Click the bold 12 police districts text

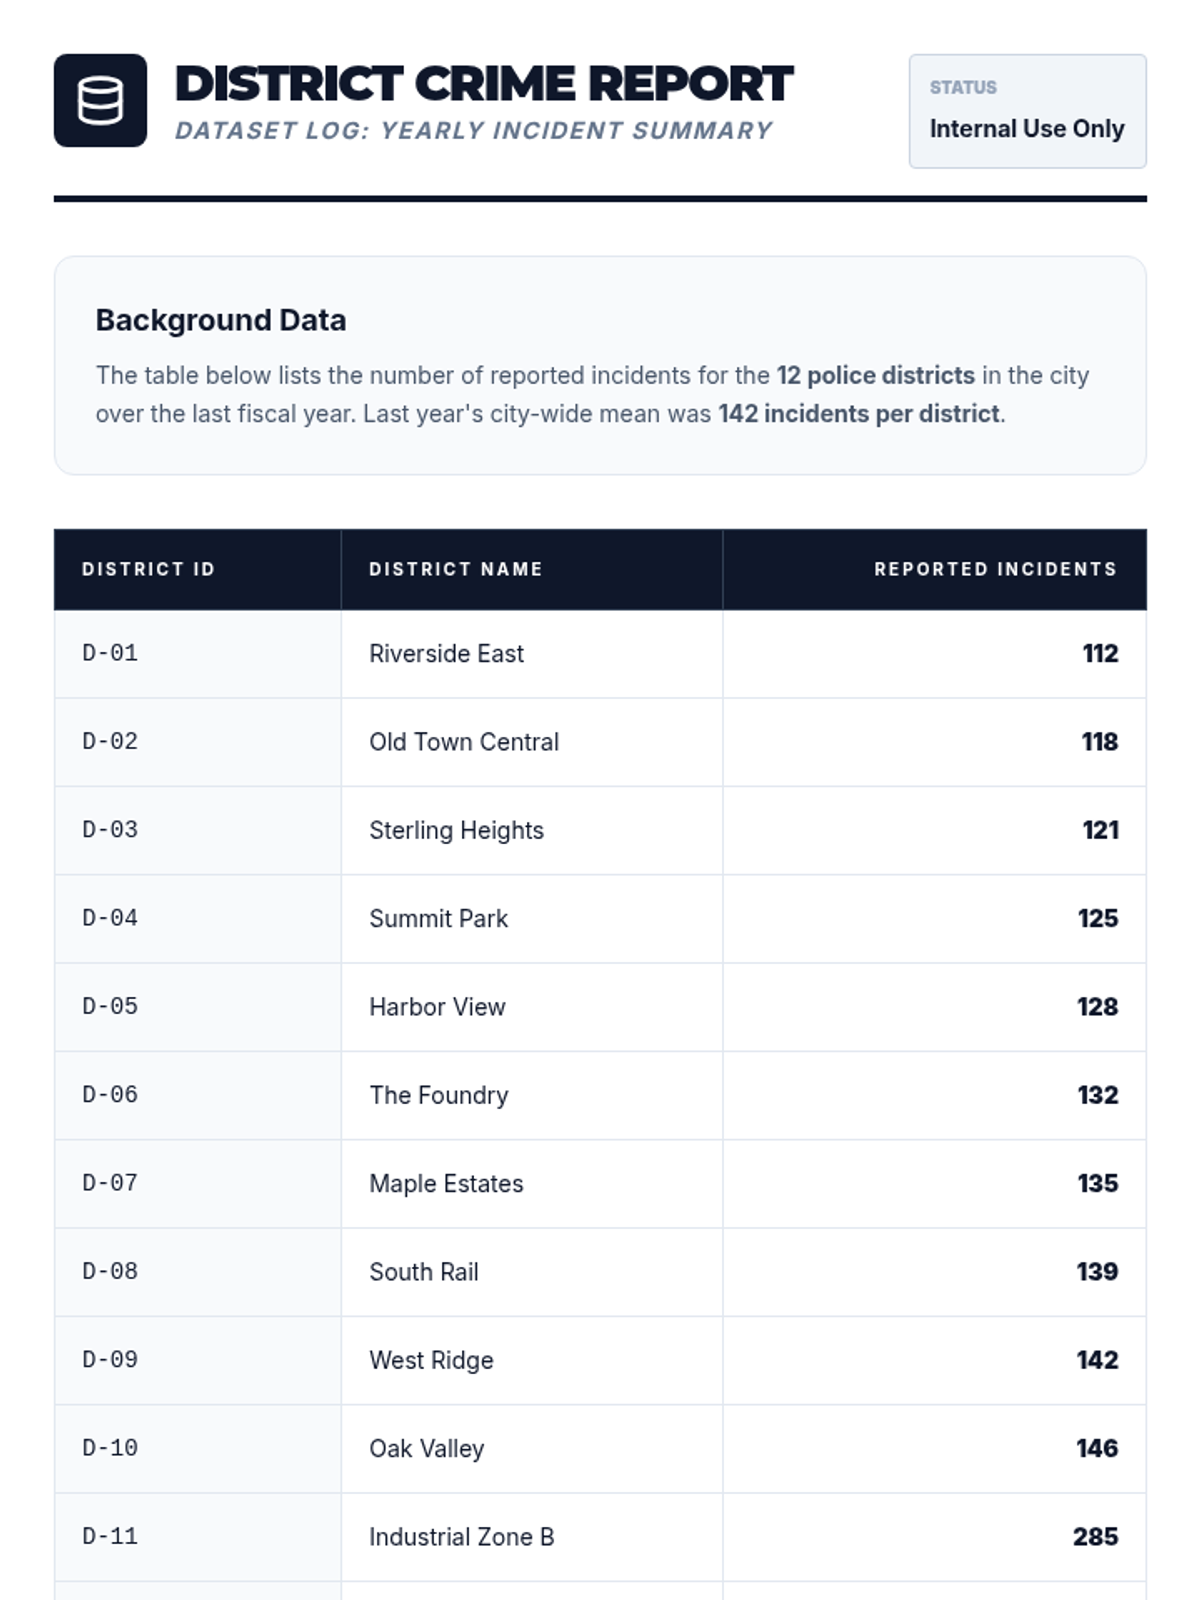[x=875, y=375]
